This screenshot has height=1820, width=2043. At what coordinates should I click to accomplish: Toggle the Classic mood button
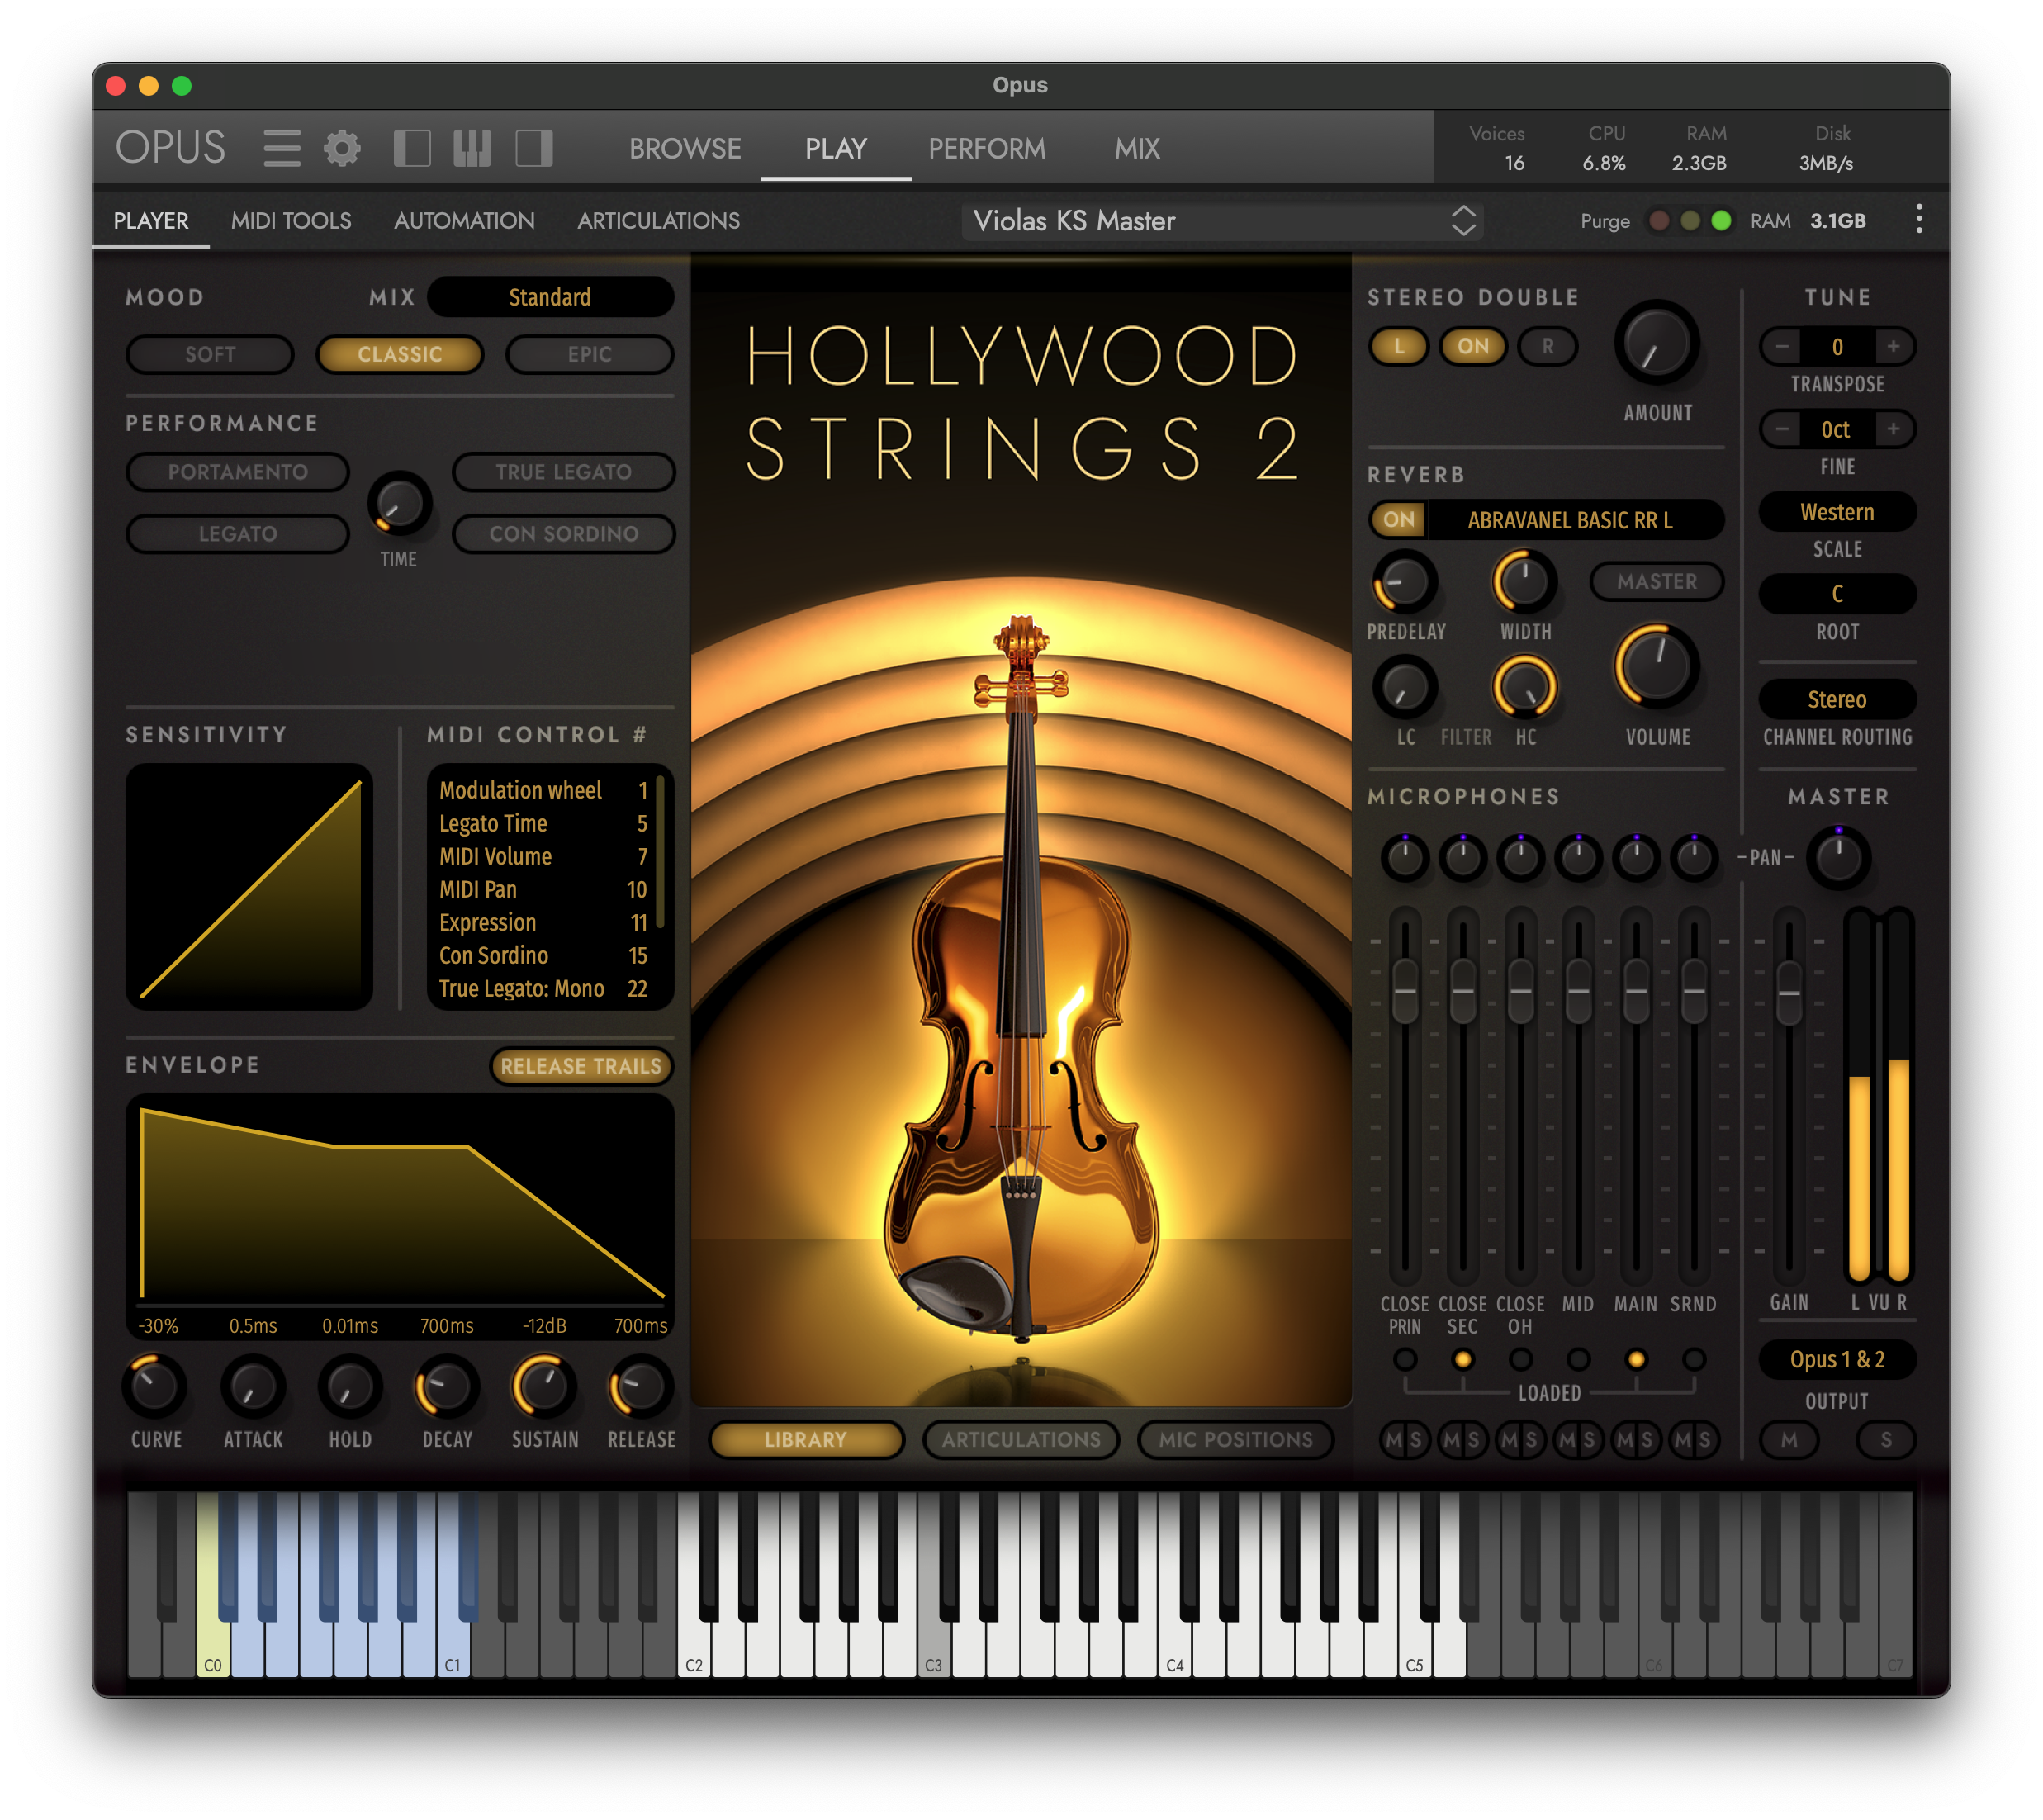(400, 354)
